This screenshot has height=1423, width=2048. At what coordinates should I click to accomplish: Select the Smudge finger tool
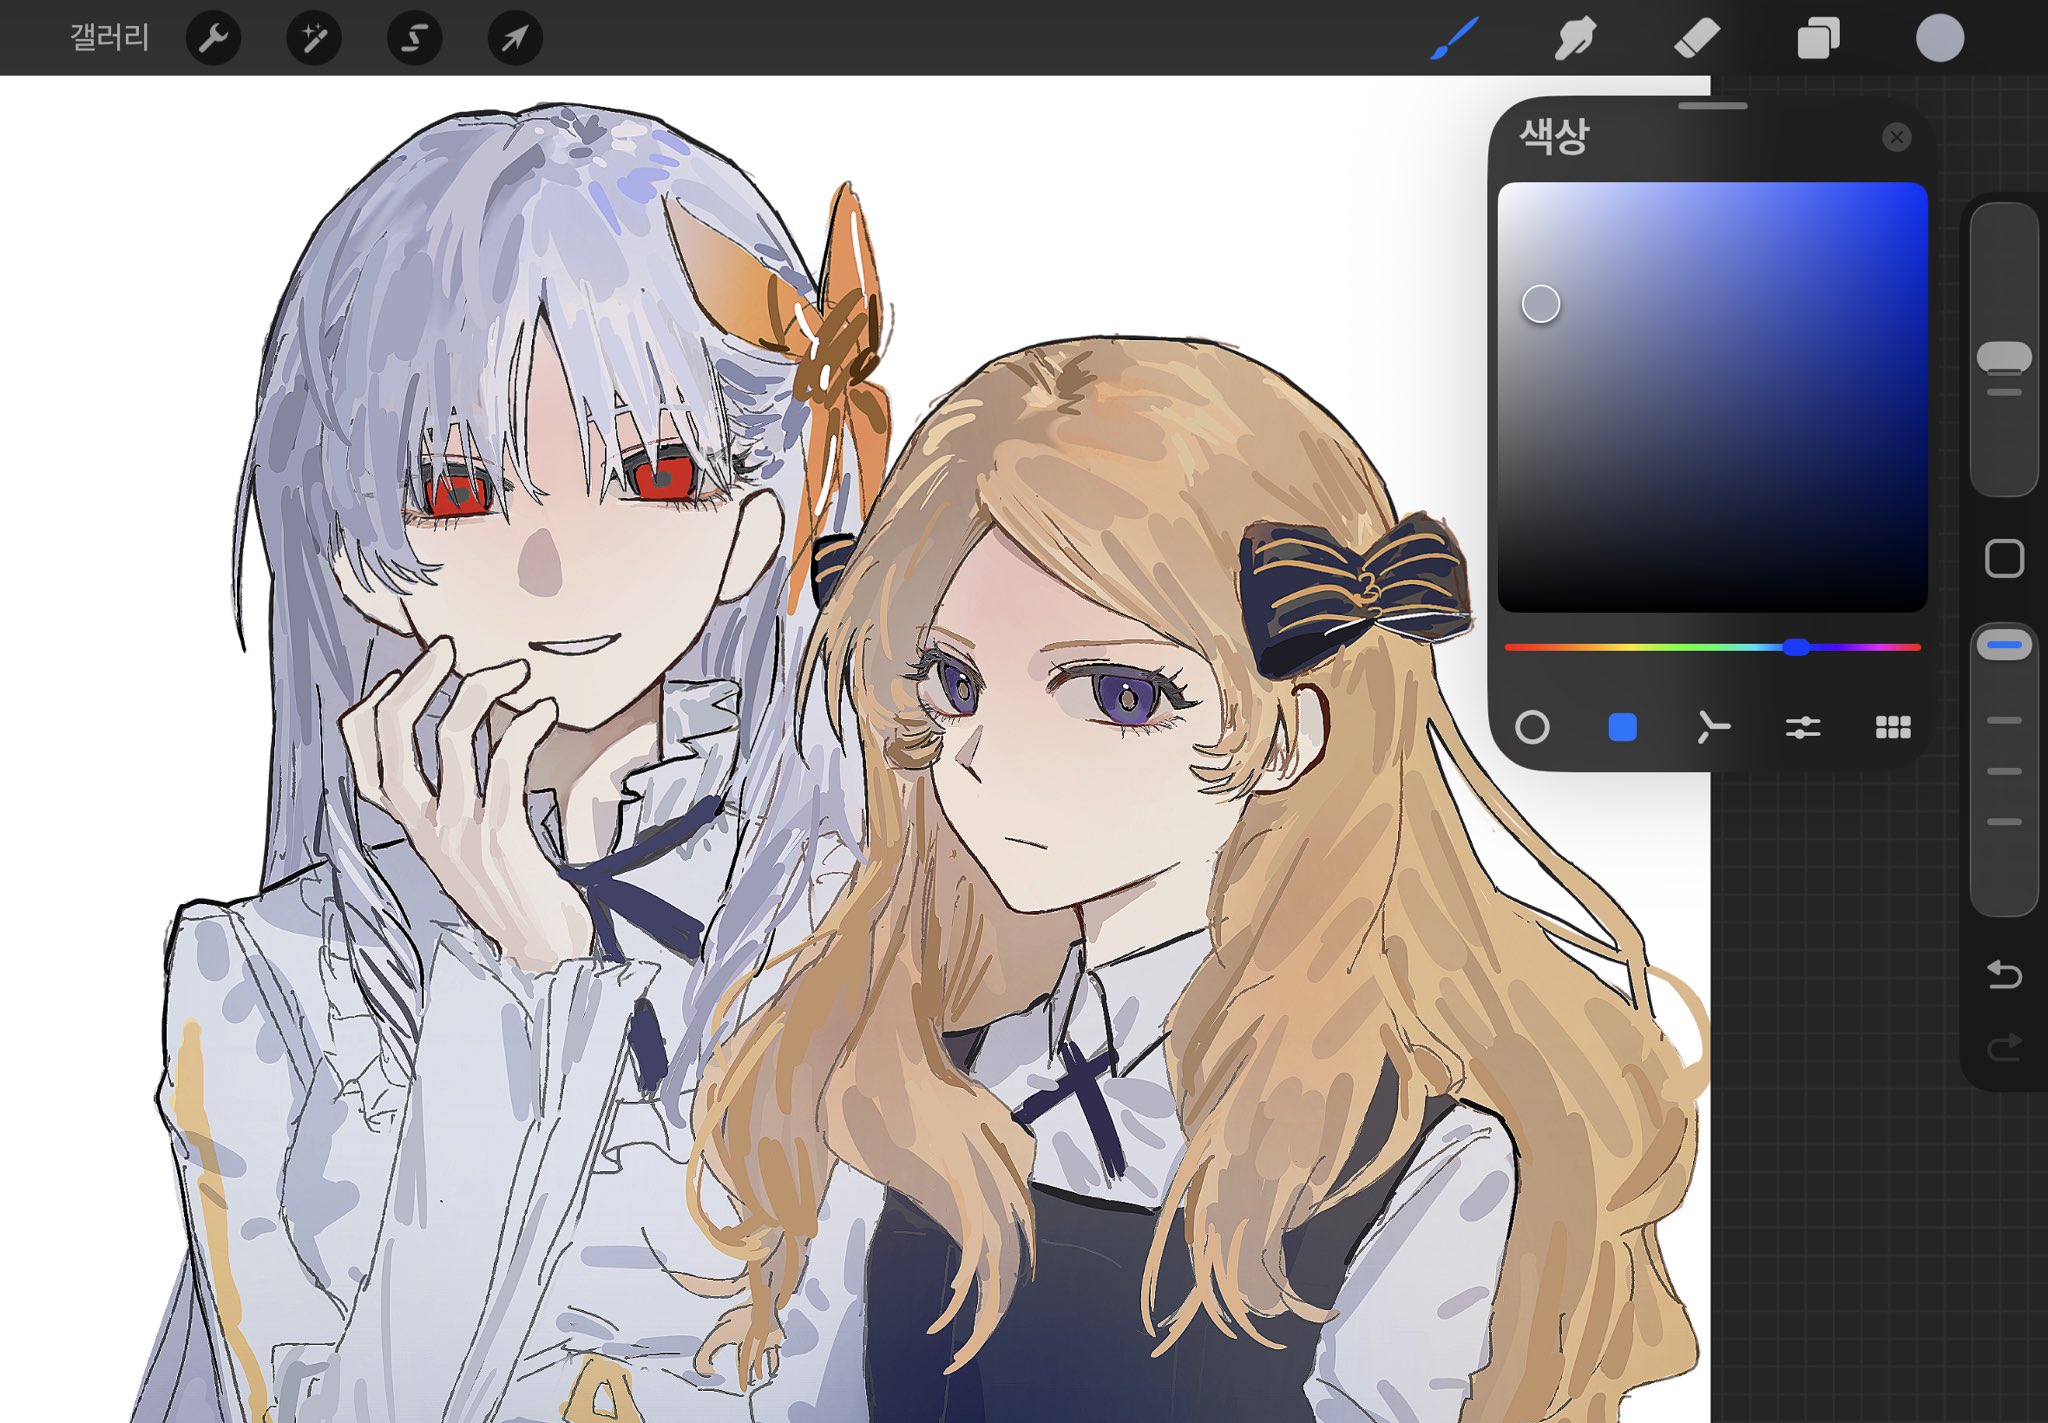tap(1575, 39)
